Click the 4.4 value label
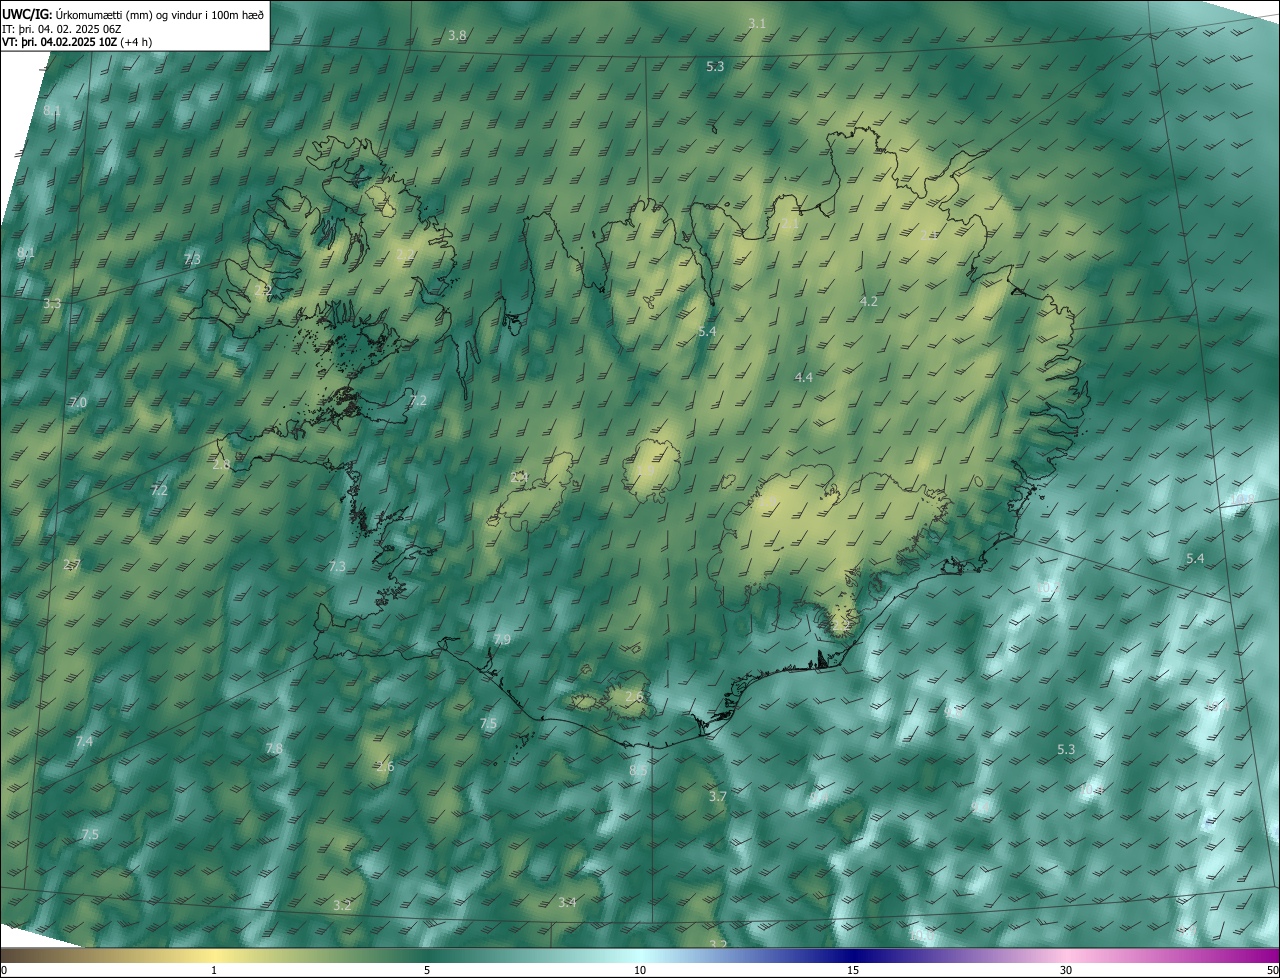The image size is (1280, 978). tap(804, 377)
